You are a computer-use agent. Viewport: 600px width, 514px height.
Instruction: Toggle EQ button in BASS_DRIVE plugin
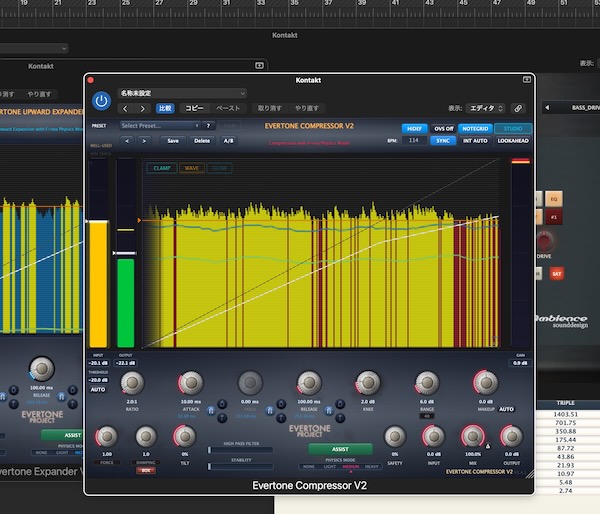[x=554, y=199]
